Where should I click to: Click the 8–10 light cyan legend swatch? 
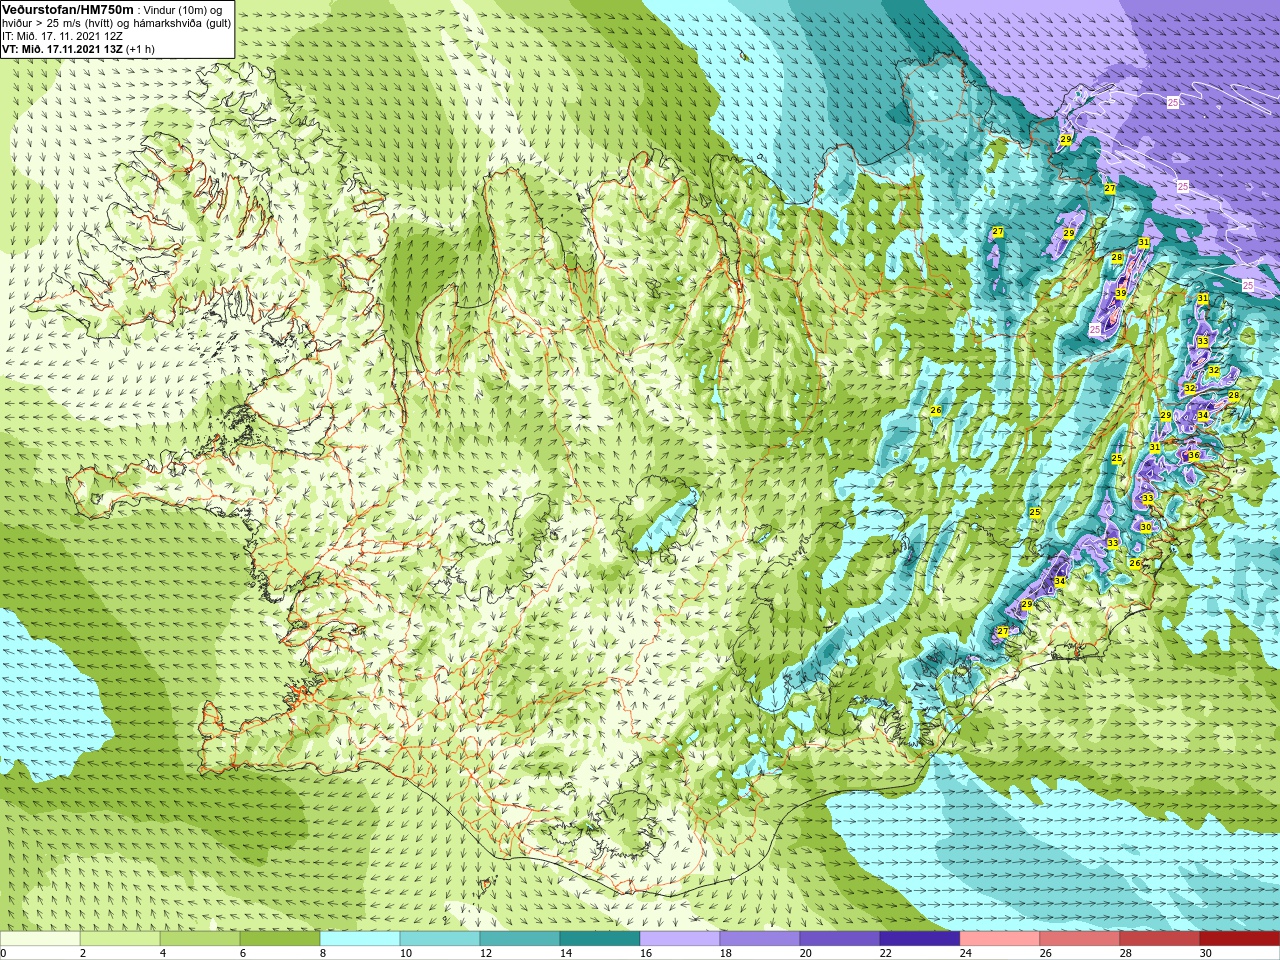[360, 939]
